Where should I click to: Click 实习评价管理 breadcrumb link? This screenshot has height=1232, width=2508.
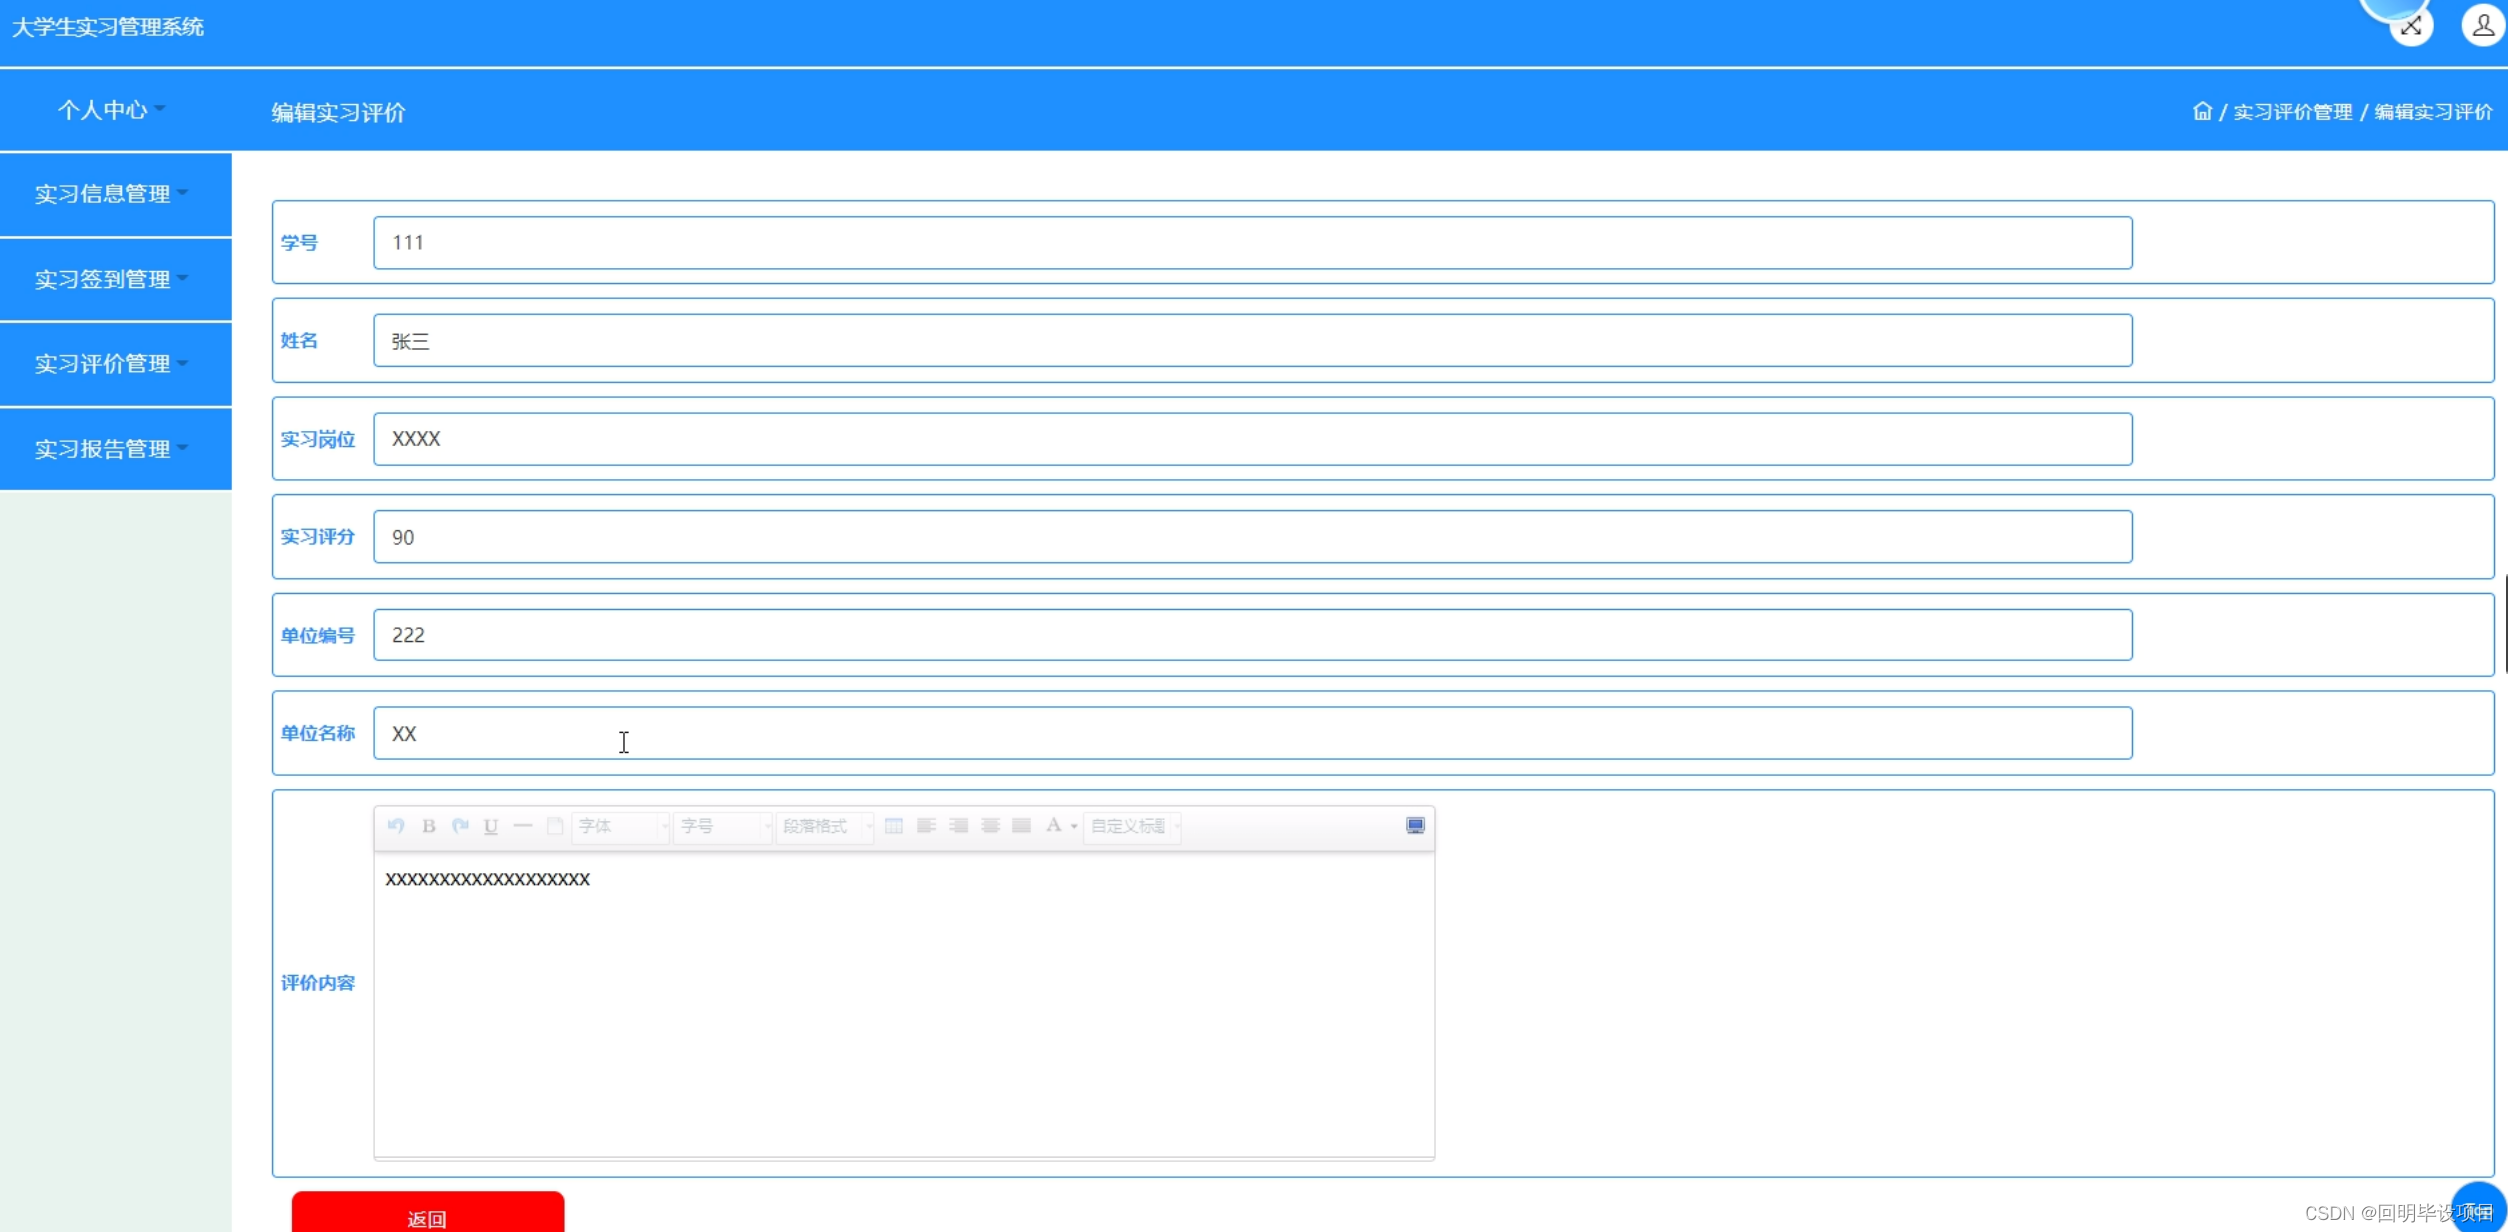click(2292, 112)
